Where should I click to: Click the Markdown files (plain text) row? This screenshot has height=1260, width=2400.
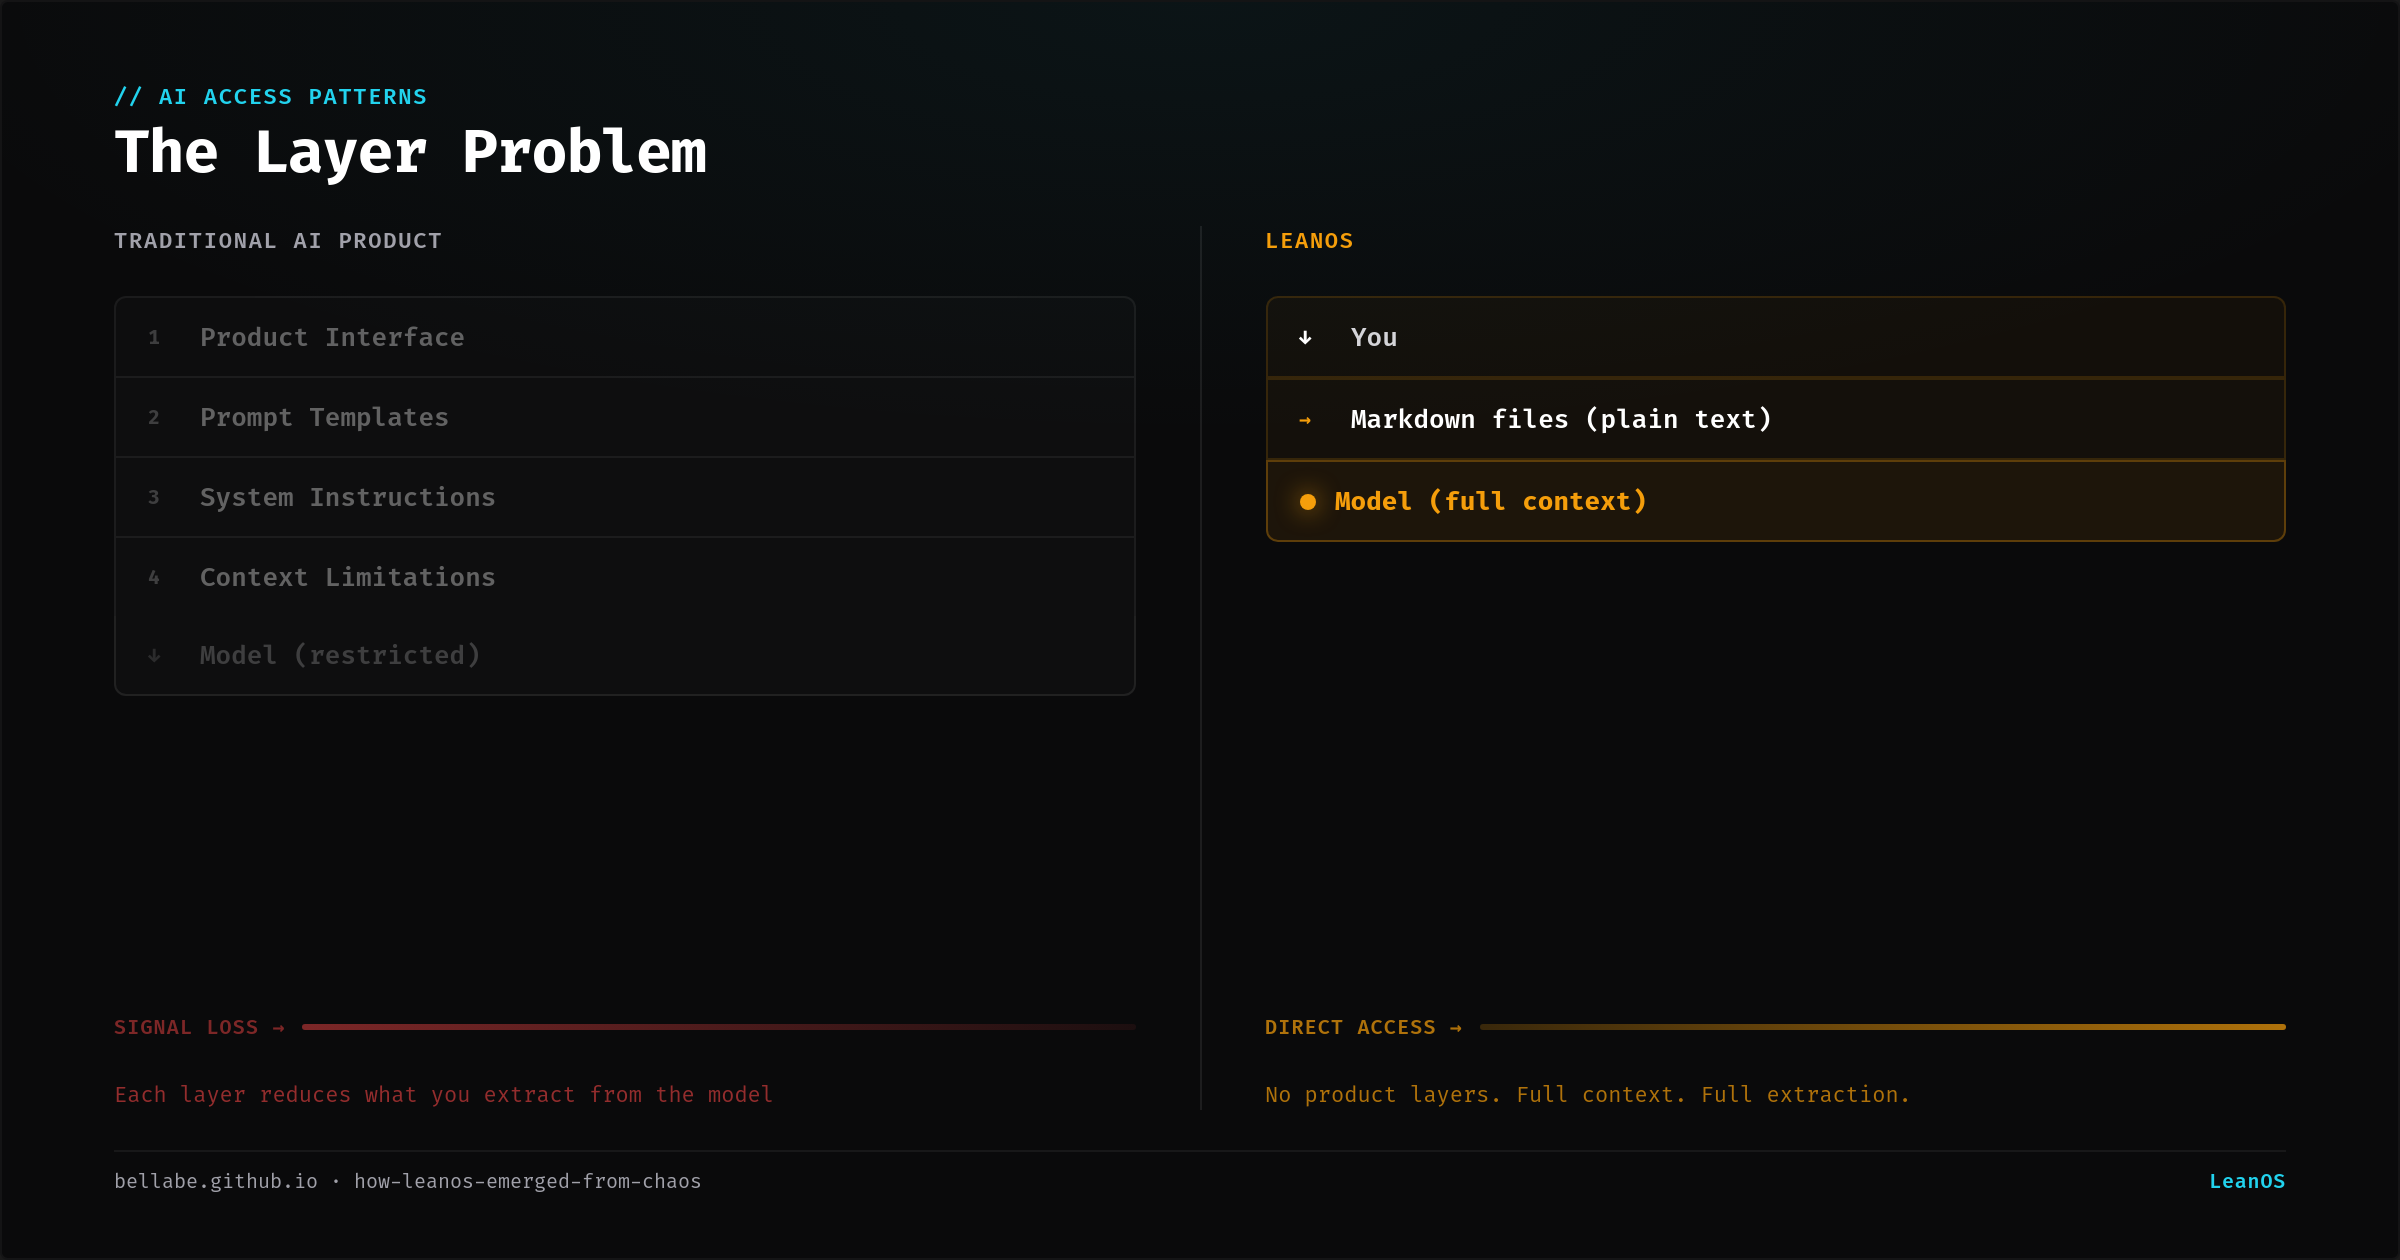coord(1775,420)
